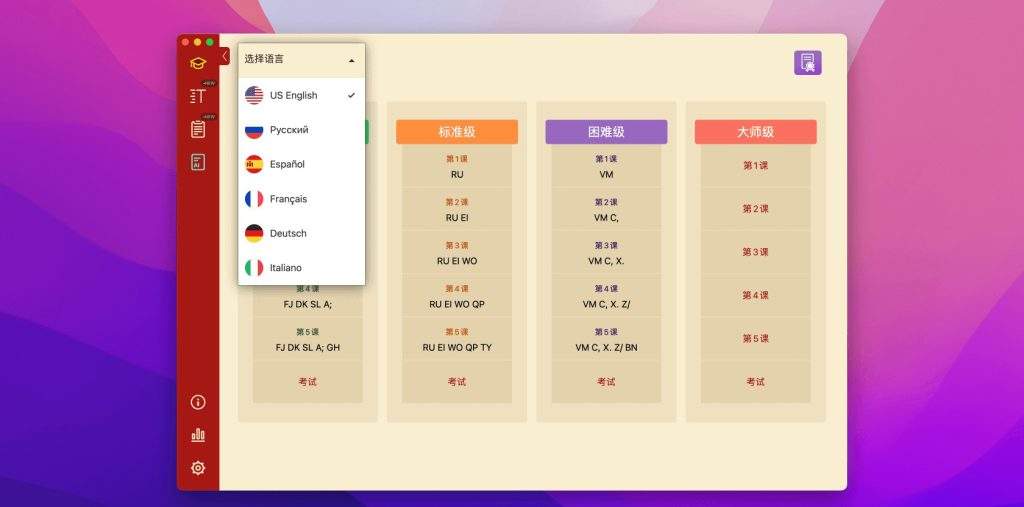Open the AI document sidebar icon
This screenshot has width=1024, height=507.
point(198,162)
